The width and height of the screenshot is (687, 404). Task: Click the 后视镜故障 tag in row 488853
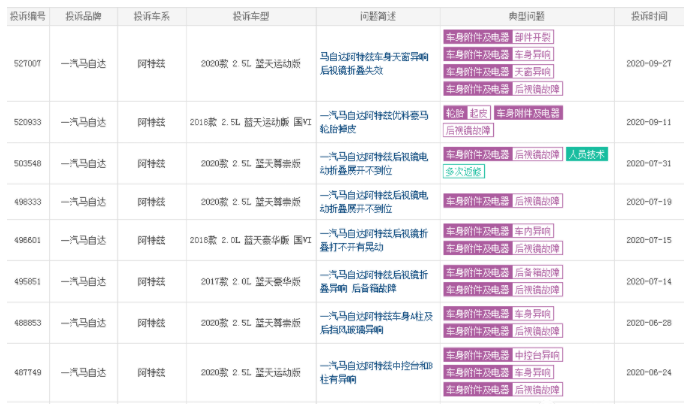537,331
